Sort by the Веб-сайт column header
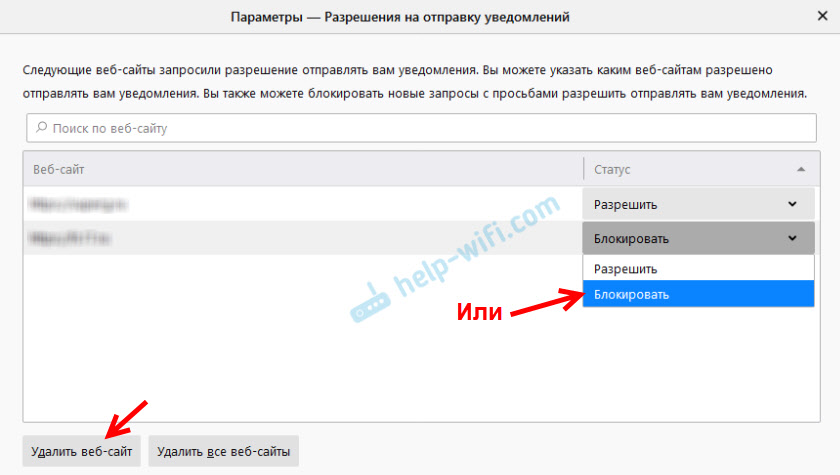 [303, 169]
